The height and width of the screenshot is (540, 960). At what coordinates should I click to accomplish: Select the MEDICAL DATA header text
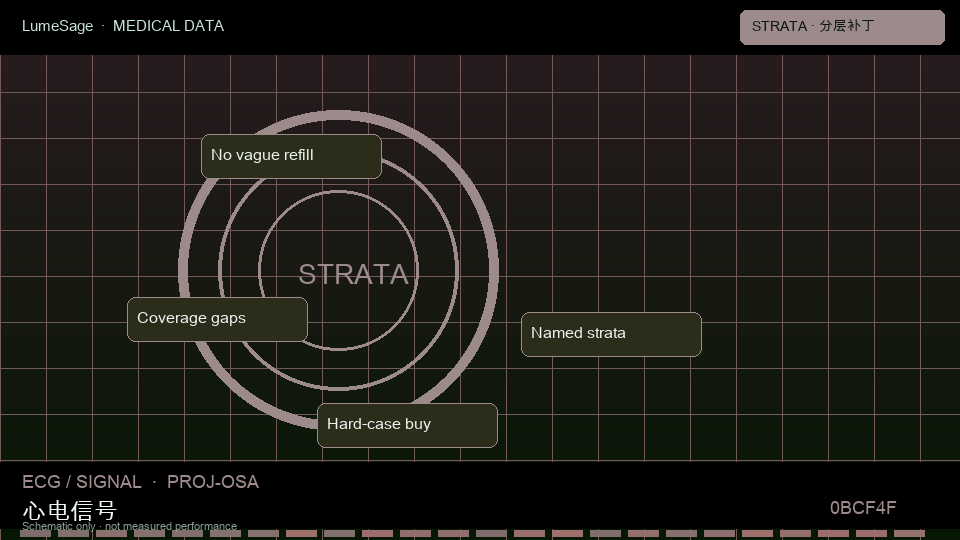point(168,26)
